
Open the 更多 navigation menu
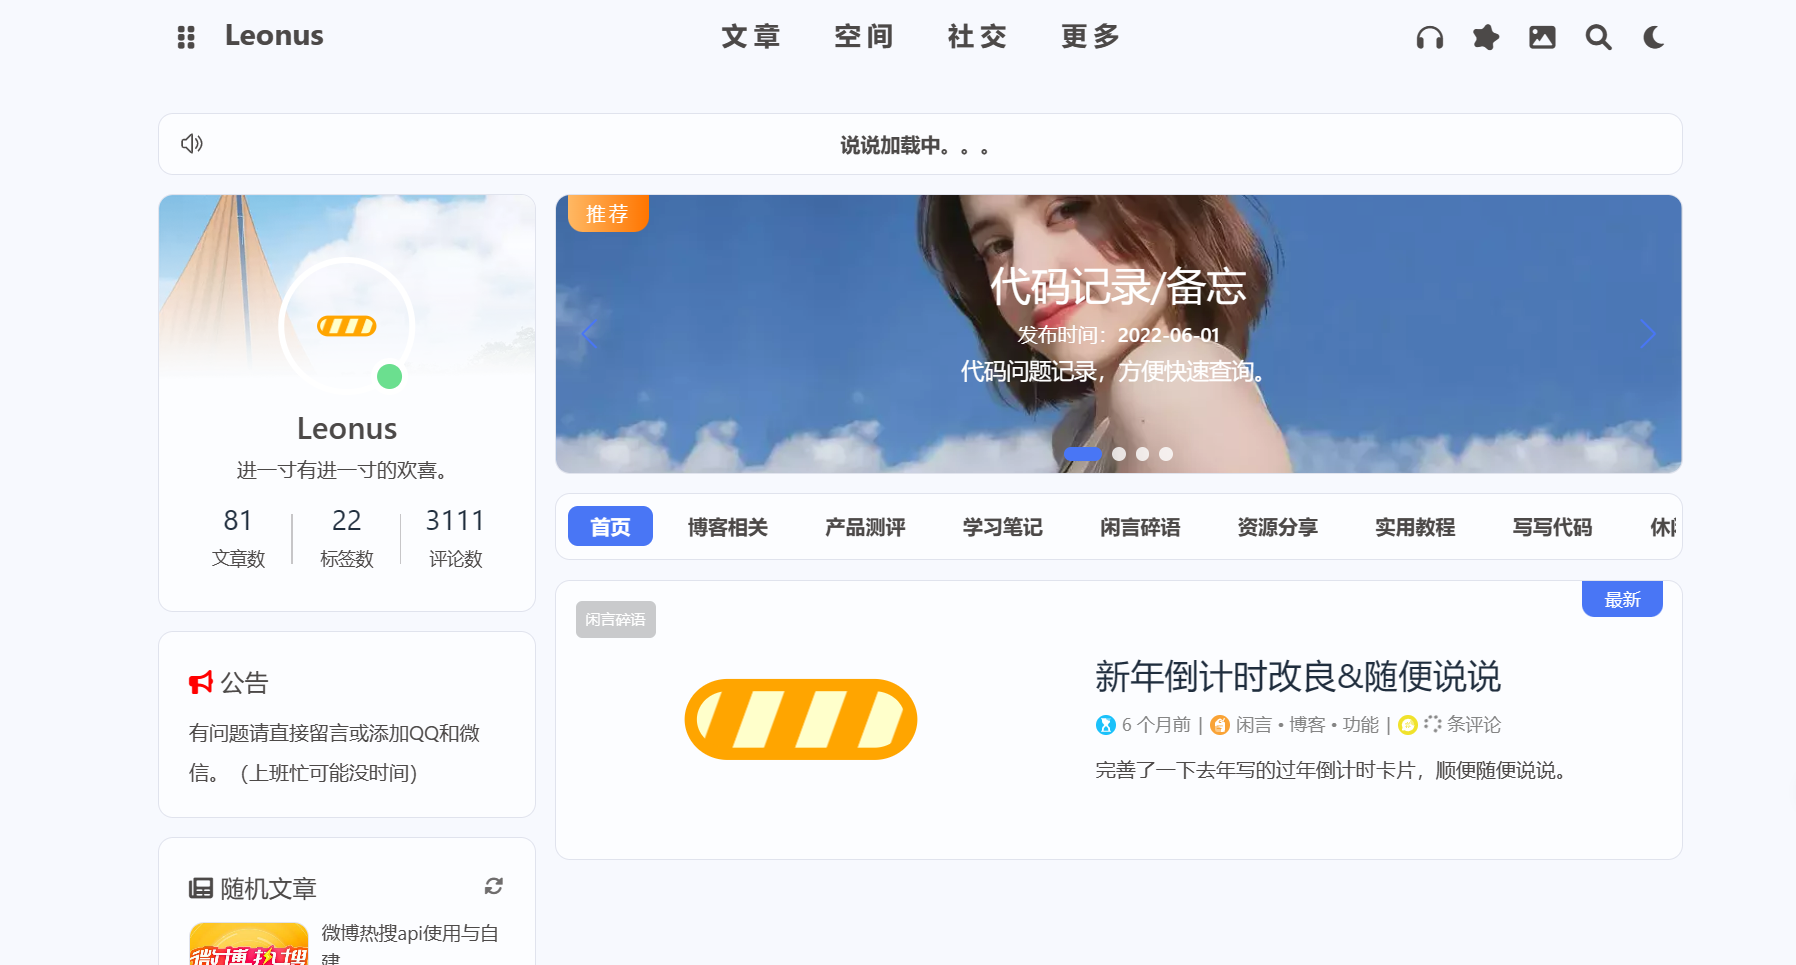1090,37
